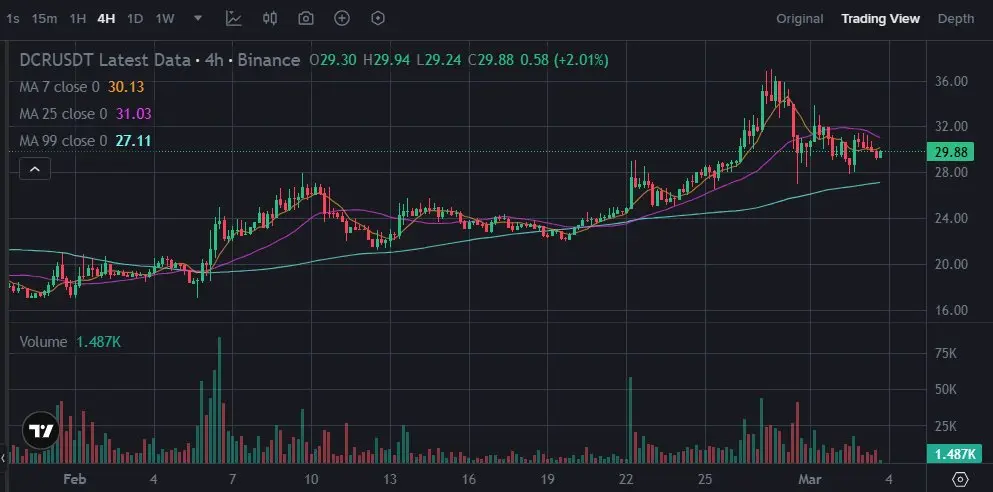Click the 32.00 price axis label
The height and width of the screenshot is (492, 993).
tap(951, 127)
